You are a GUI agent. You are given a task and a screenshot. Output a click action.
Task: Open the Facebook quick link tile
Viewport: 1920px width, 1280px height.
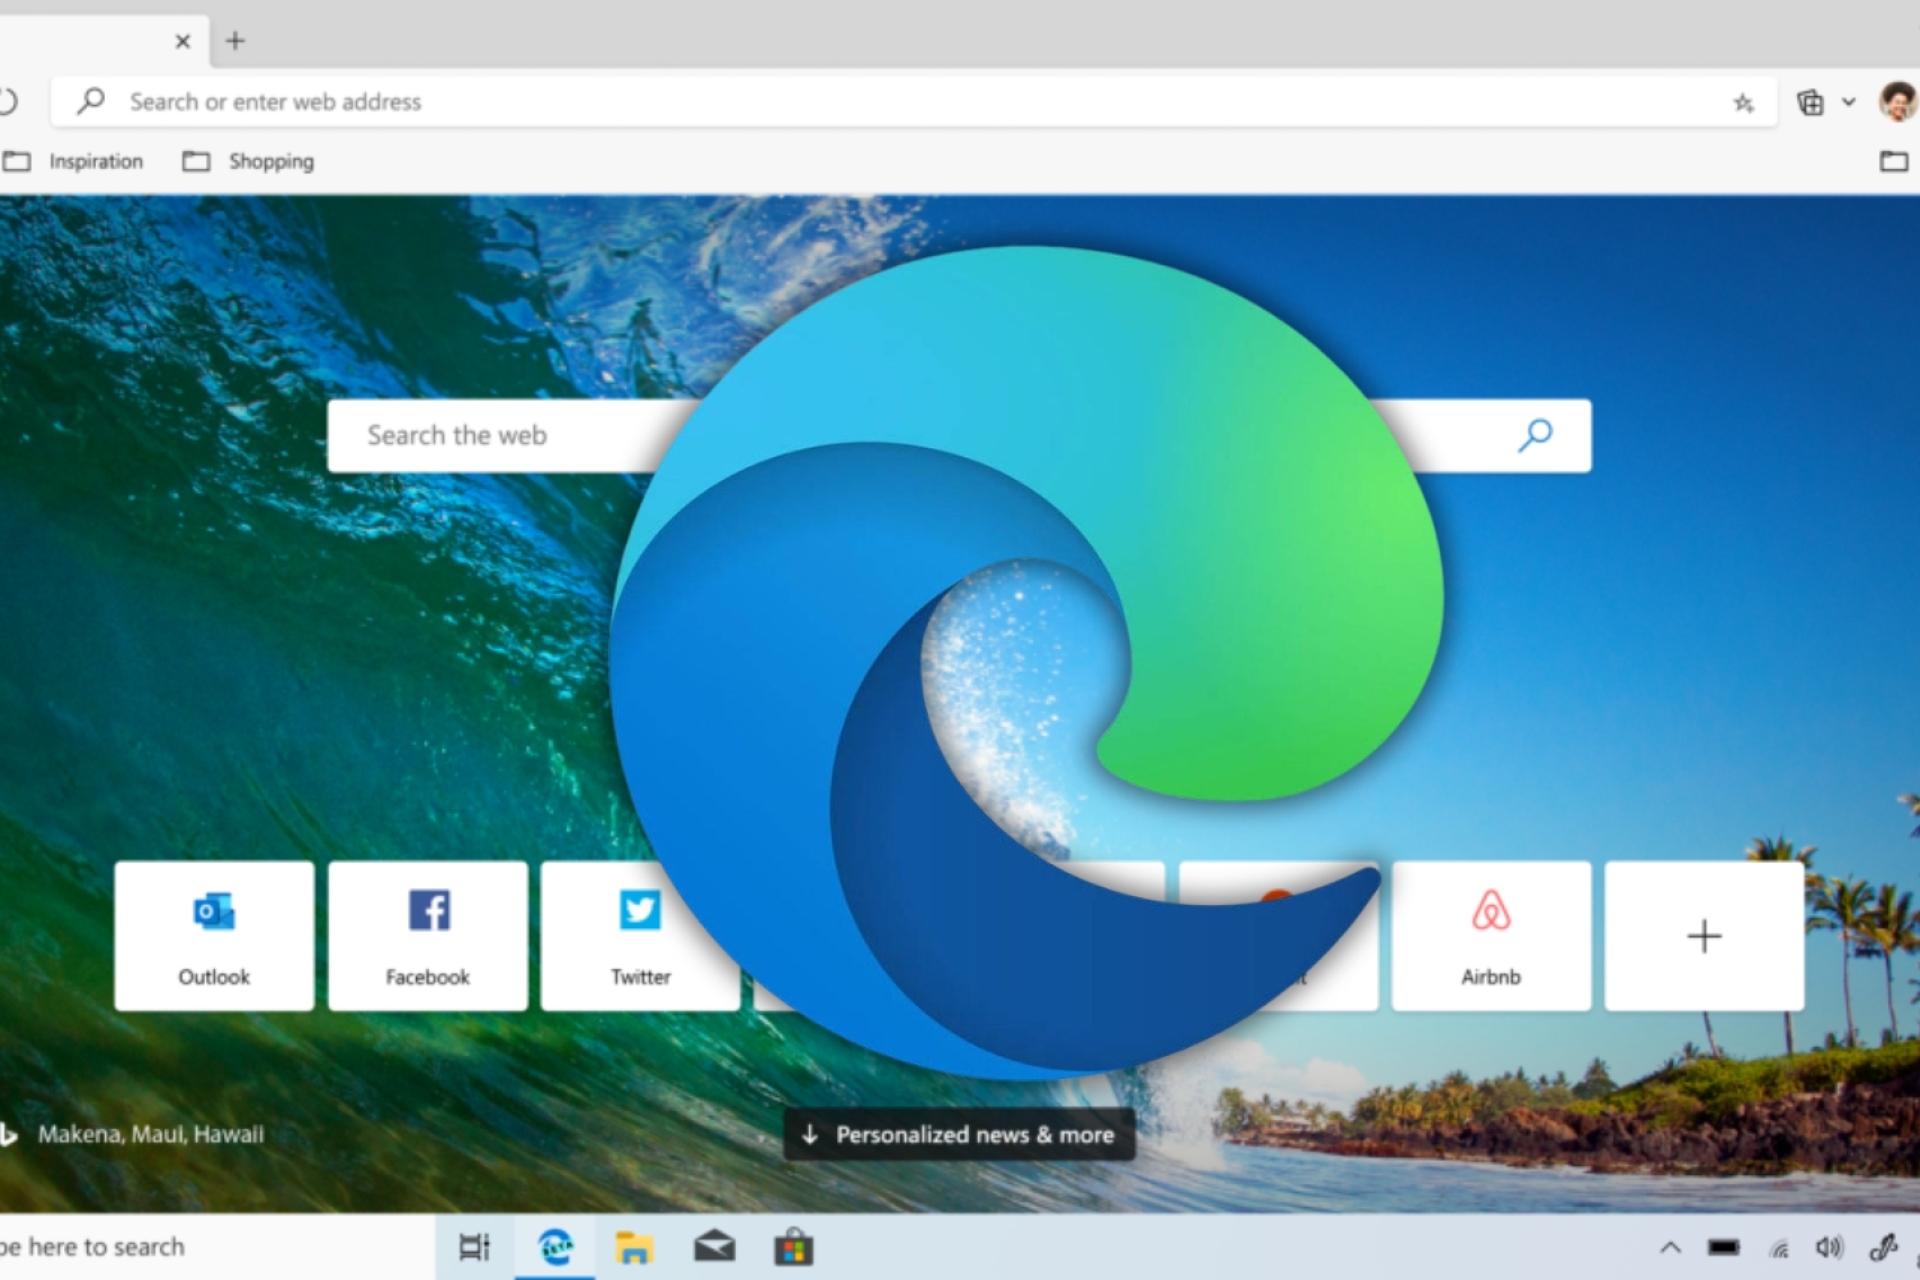click(427, 936)
